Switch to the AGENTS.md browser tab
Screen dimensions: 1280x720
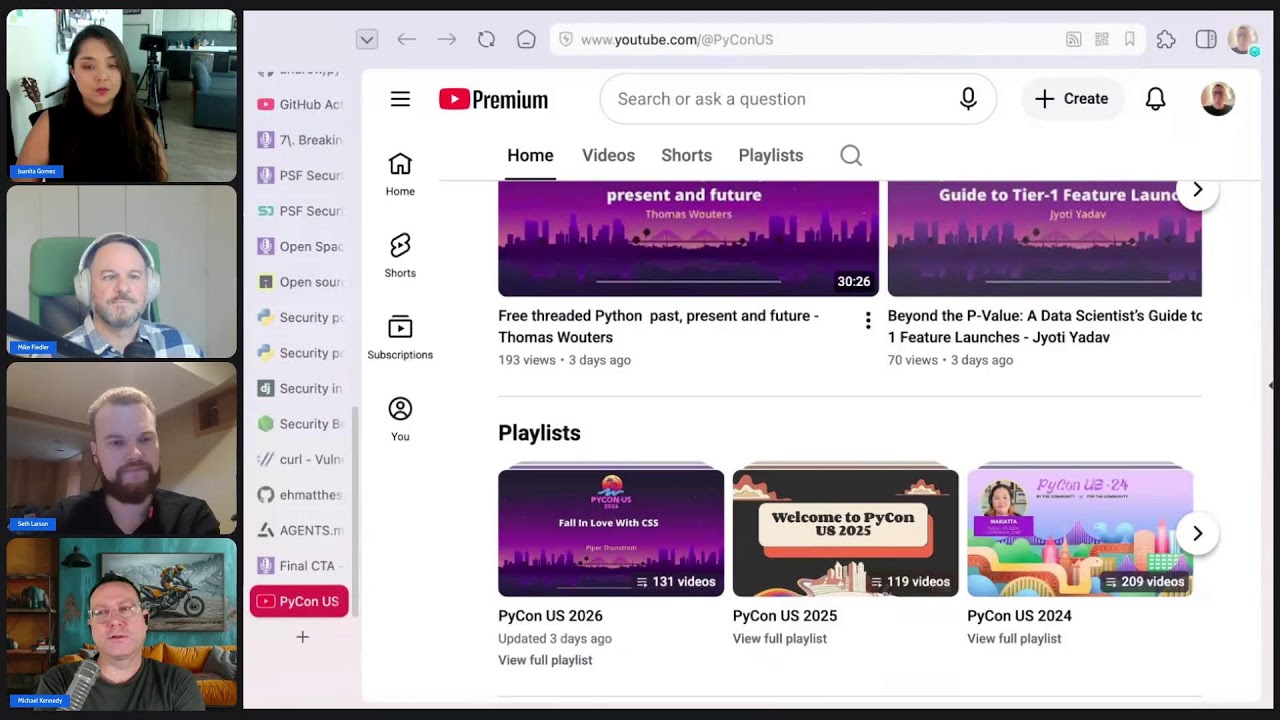[299, 530]
